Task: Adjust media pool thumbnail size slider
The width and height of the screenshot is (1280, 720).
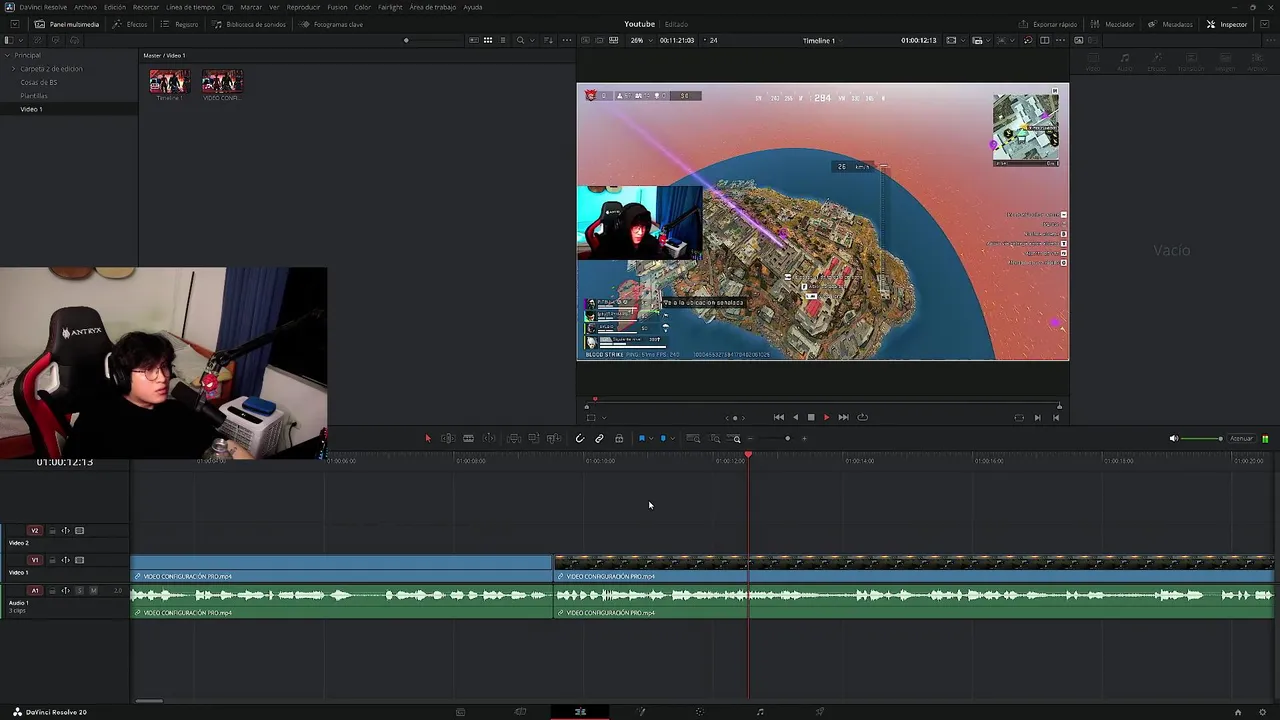Action: (x=406, y=40)
